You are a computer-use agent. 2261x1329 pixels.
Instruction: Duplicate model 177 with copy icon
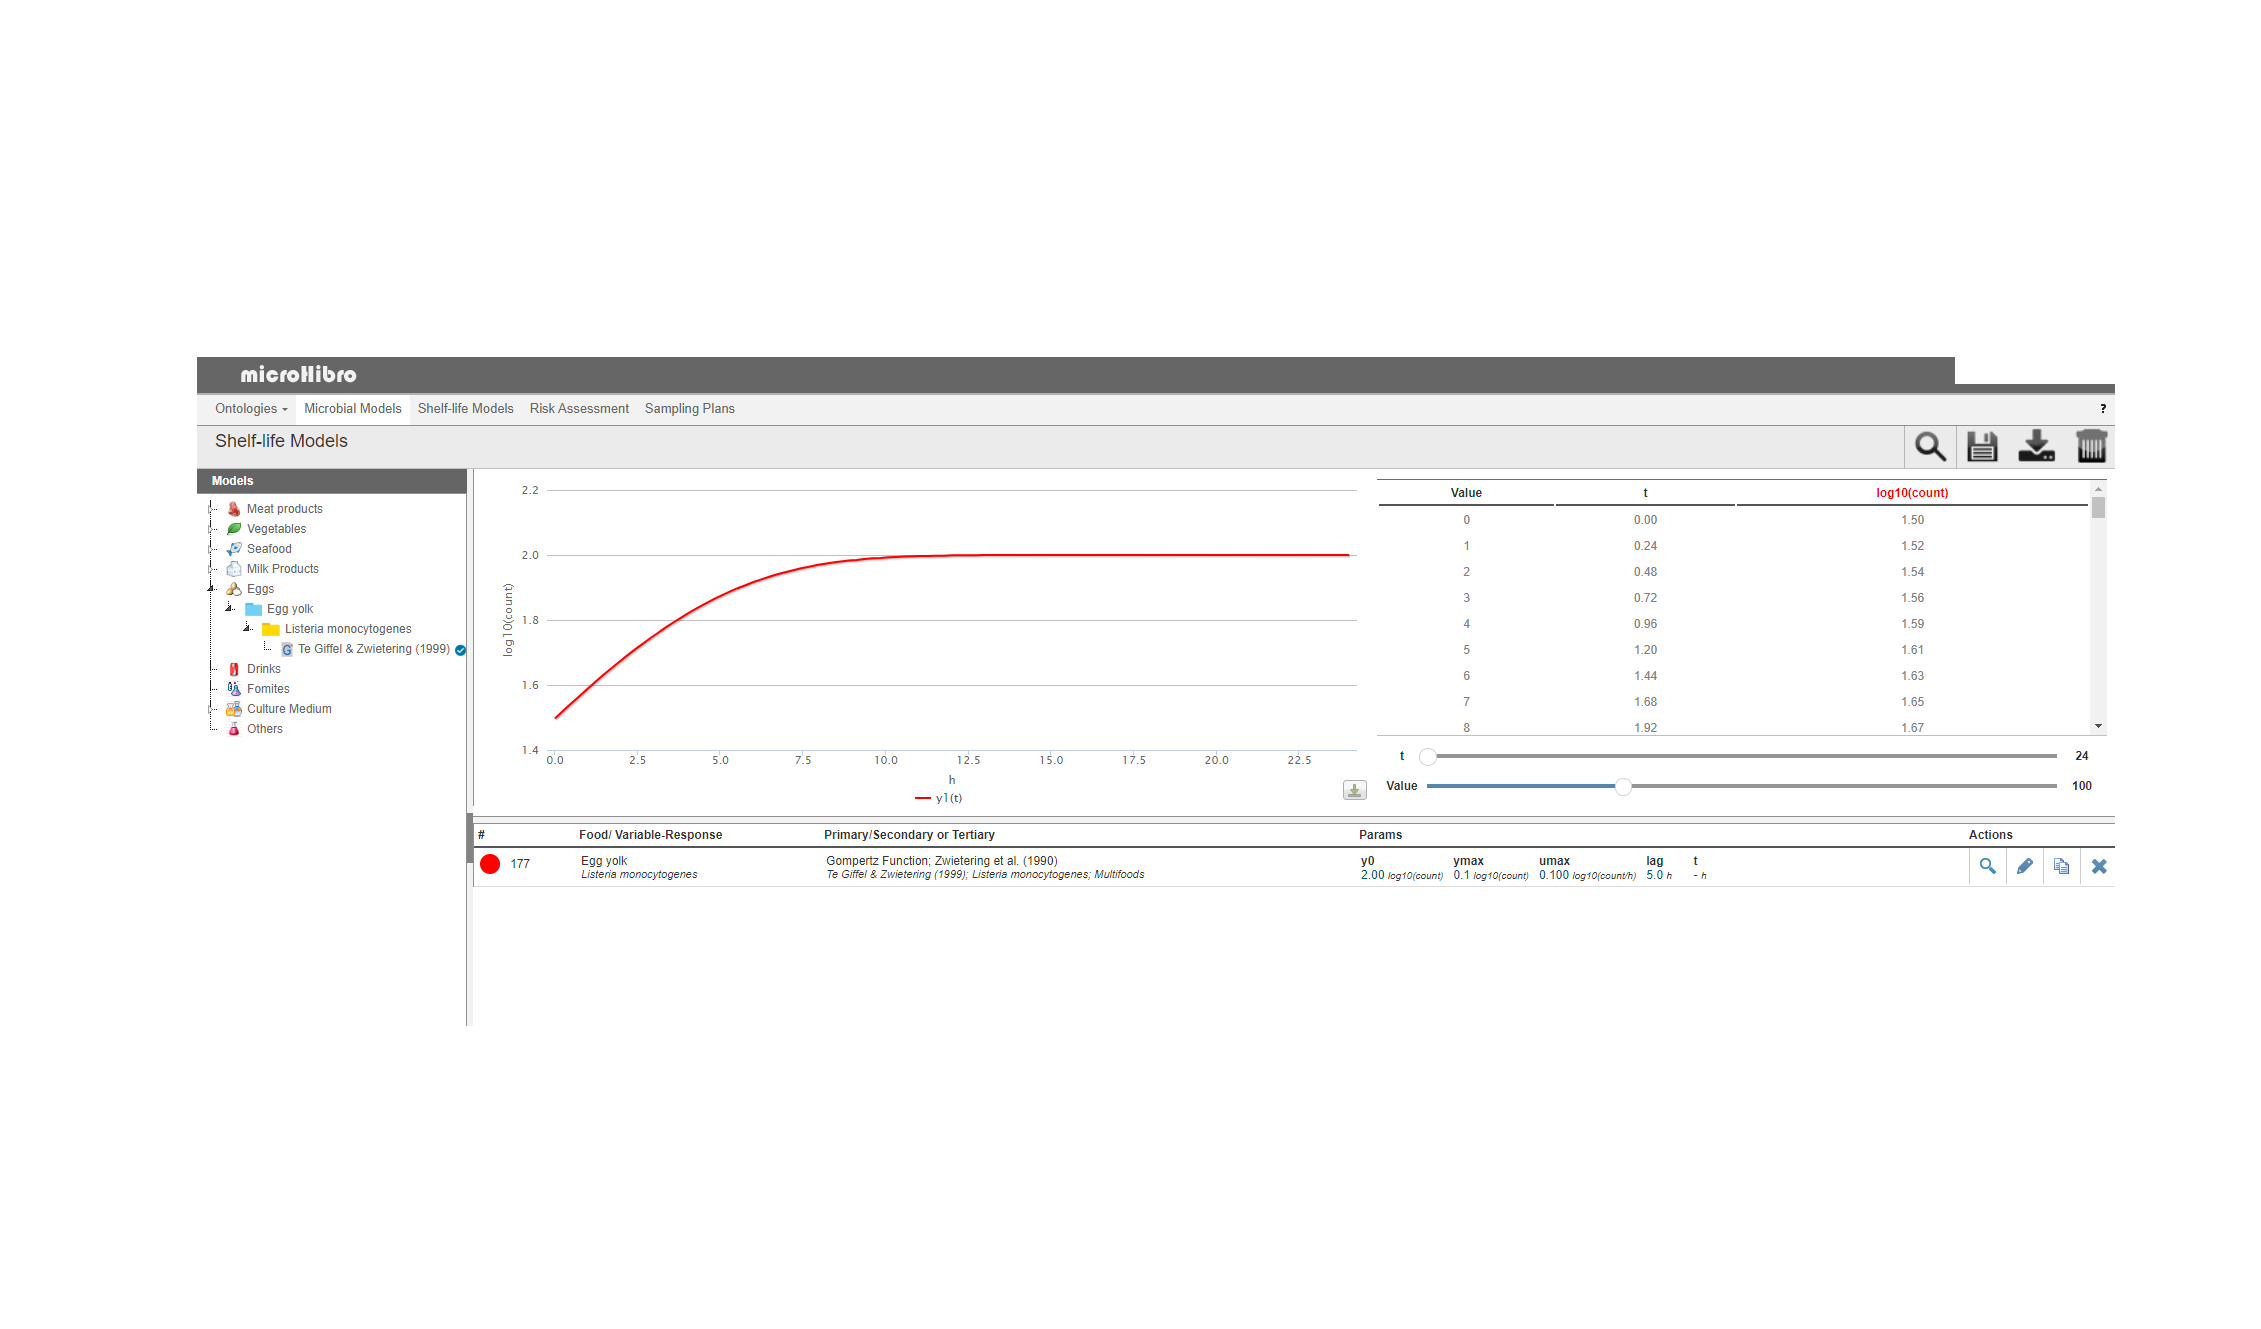[x=2061, y=866]
